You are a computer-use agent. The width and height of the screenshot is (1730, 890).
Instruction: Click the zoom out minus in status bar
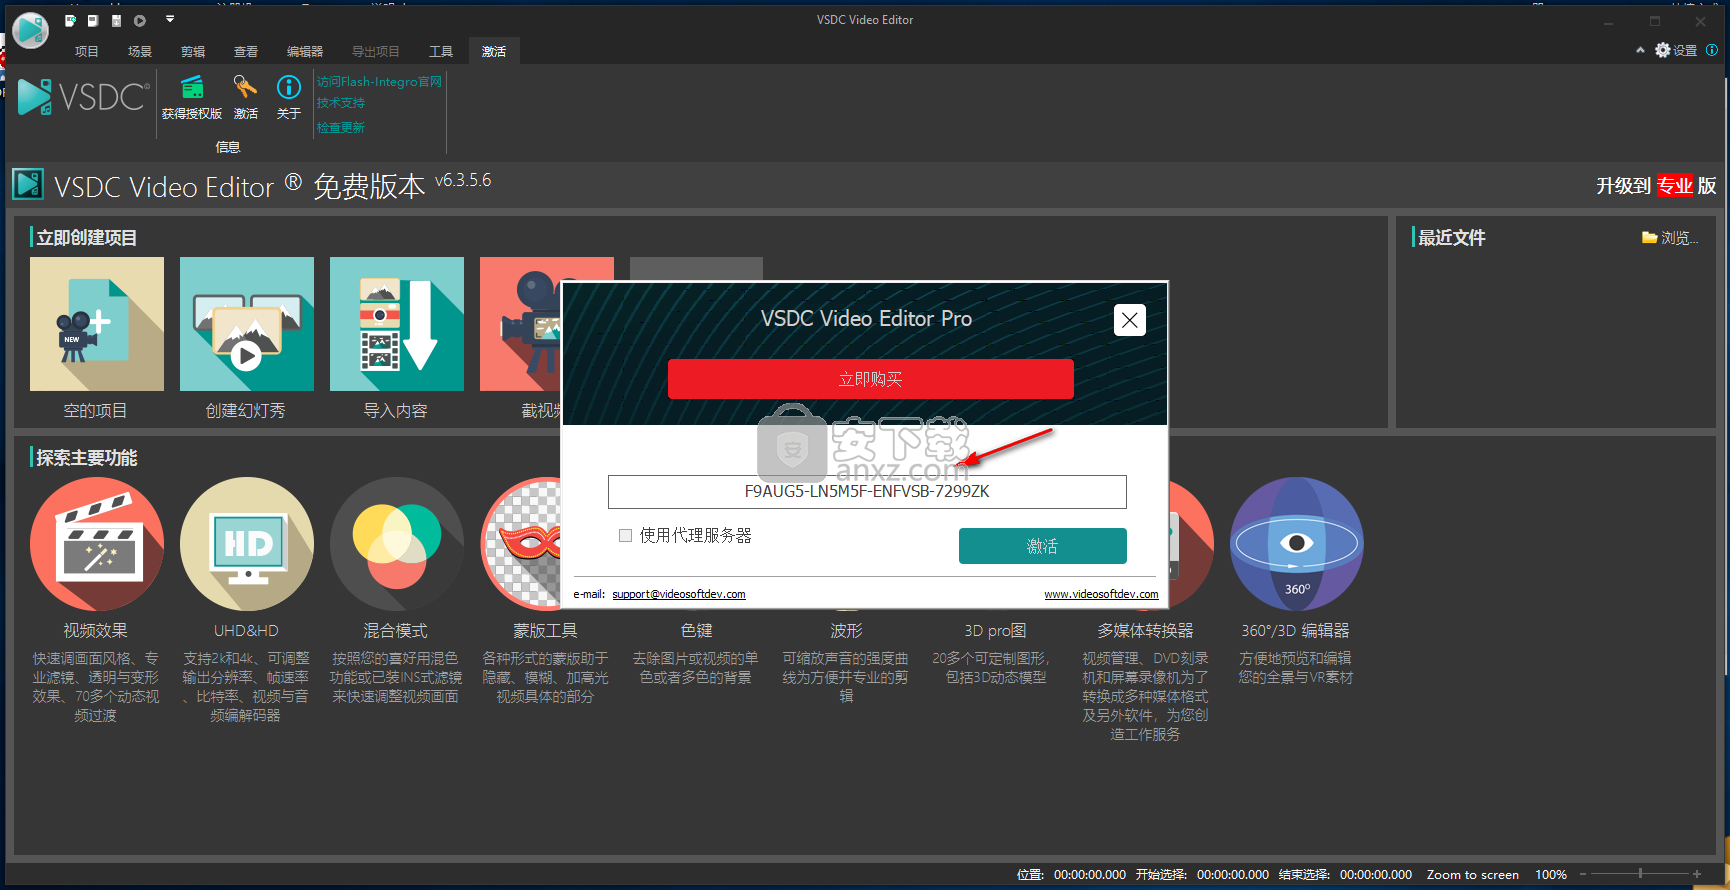coord(1583,875)
